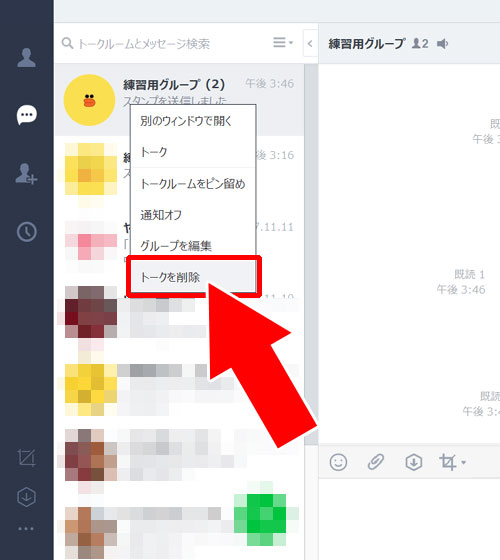Open the Chats speech bubble icon
The height and width of the screenshot is (560, 500).
26,115
